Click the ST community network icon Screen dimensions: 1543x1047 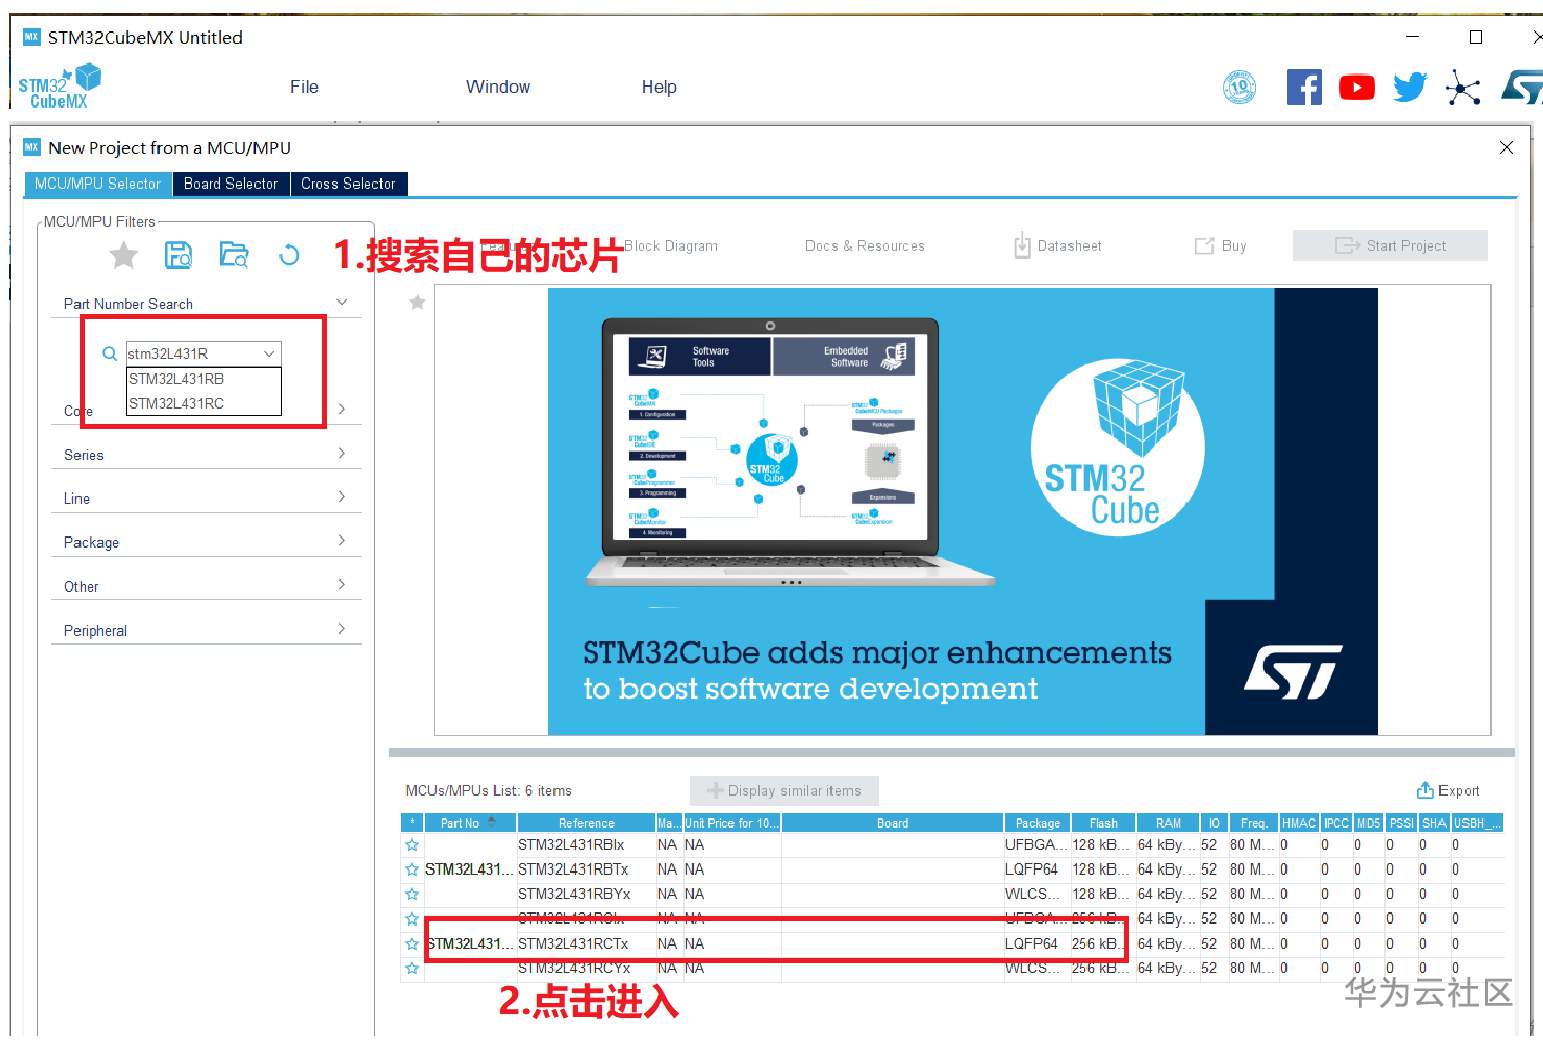pyautogui.click(x=1463, y=88)
